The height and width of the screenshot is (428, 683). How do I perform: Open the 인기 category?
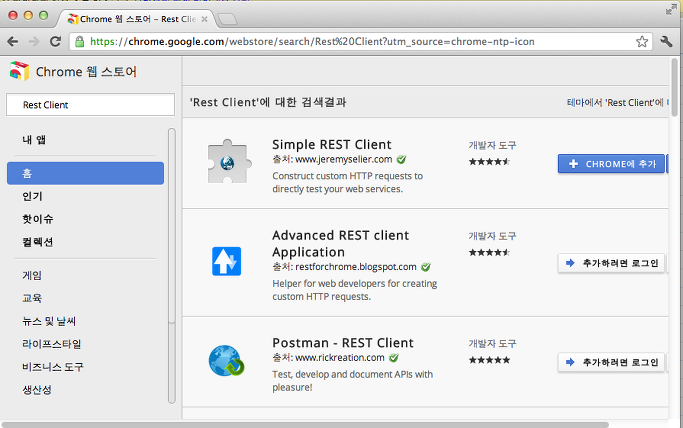pos(32,196)
